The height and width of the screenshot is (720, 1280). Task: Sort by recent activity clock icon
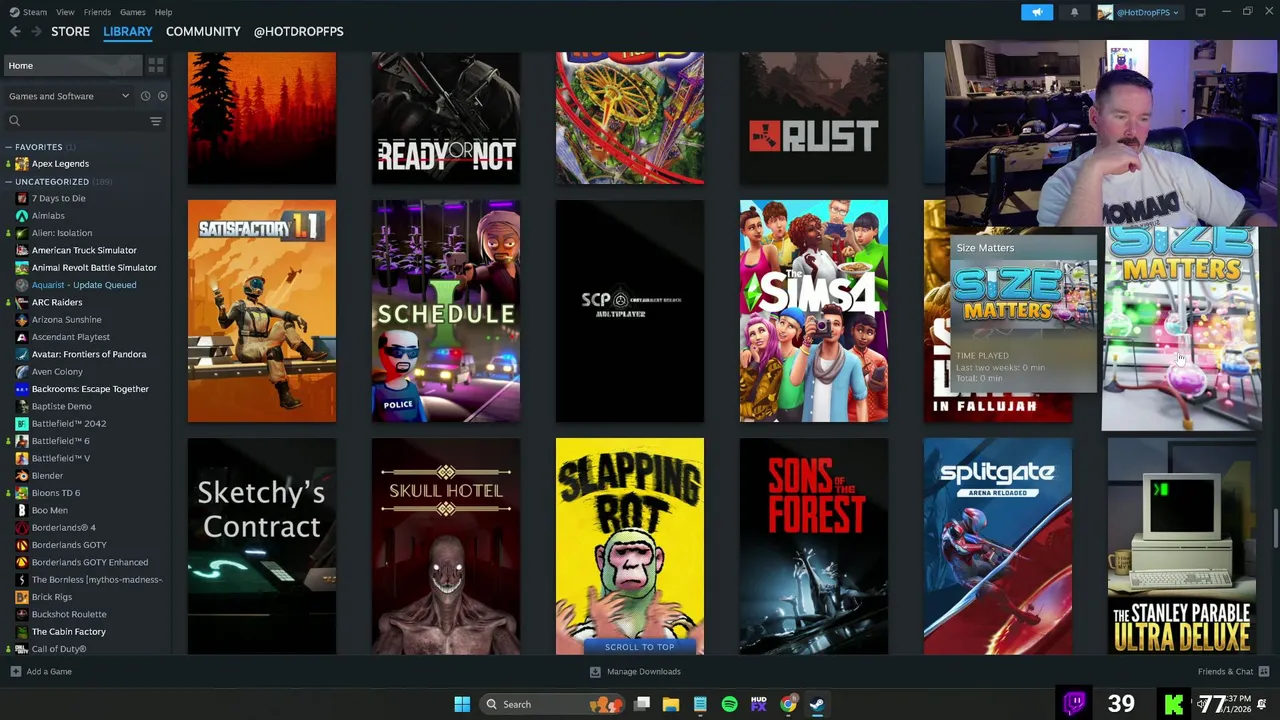pyautogui.click(x=145, y=96)
